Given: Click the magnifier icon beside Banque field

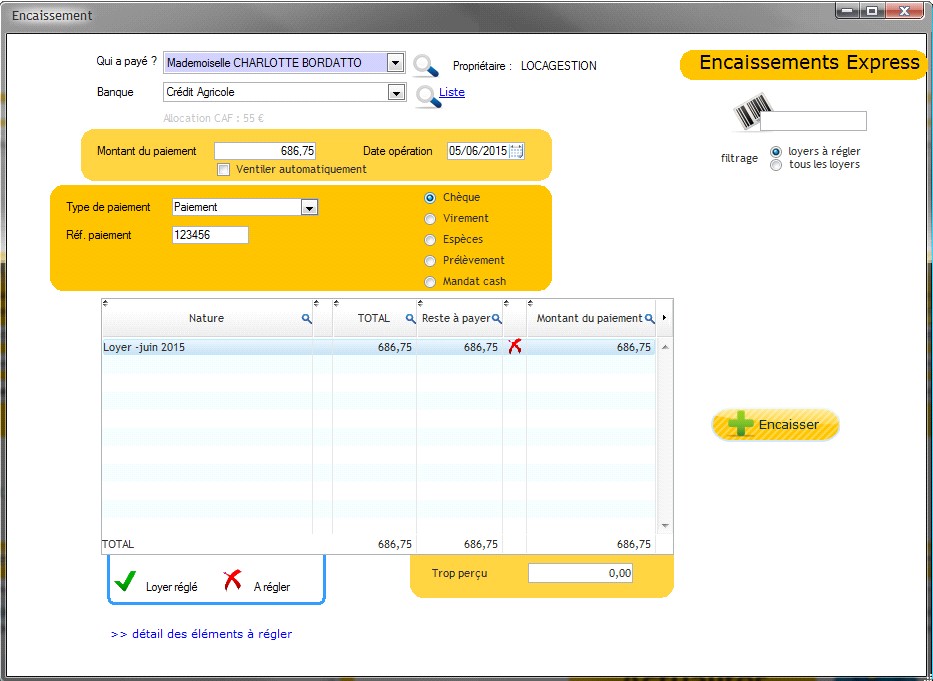Looking at the screenshot, I should tap(428, 96).
